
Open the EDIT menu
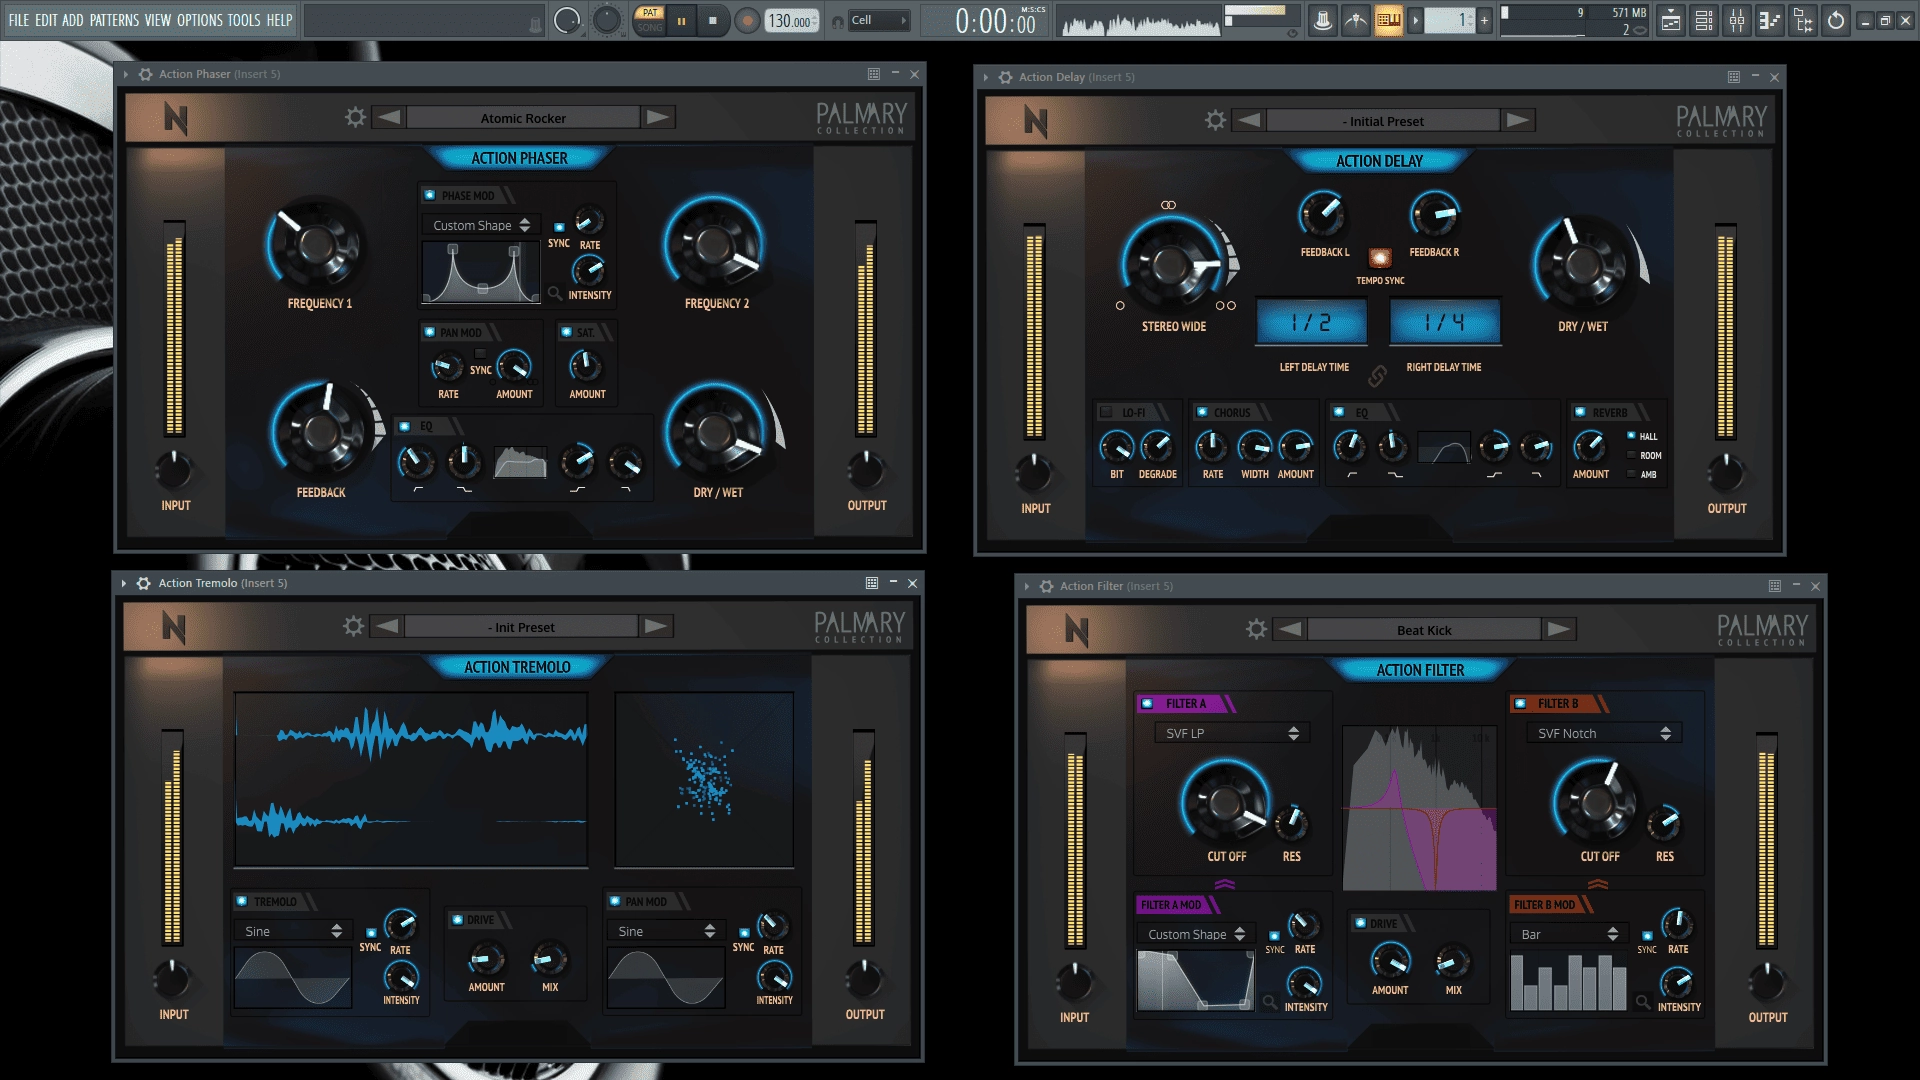point(46,20)
